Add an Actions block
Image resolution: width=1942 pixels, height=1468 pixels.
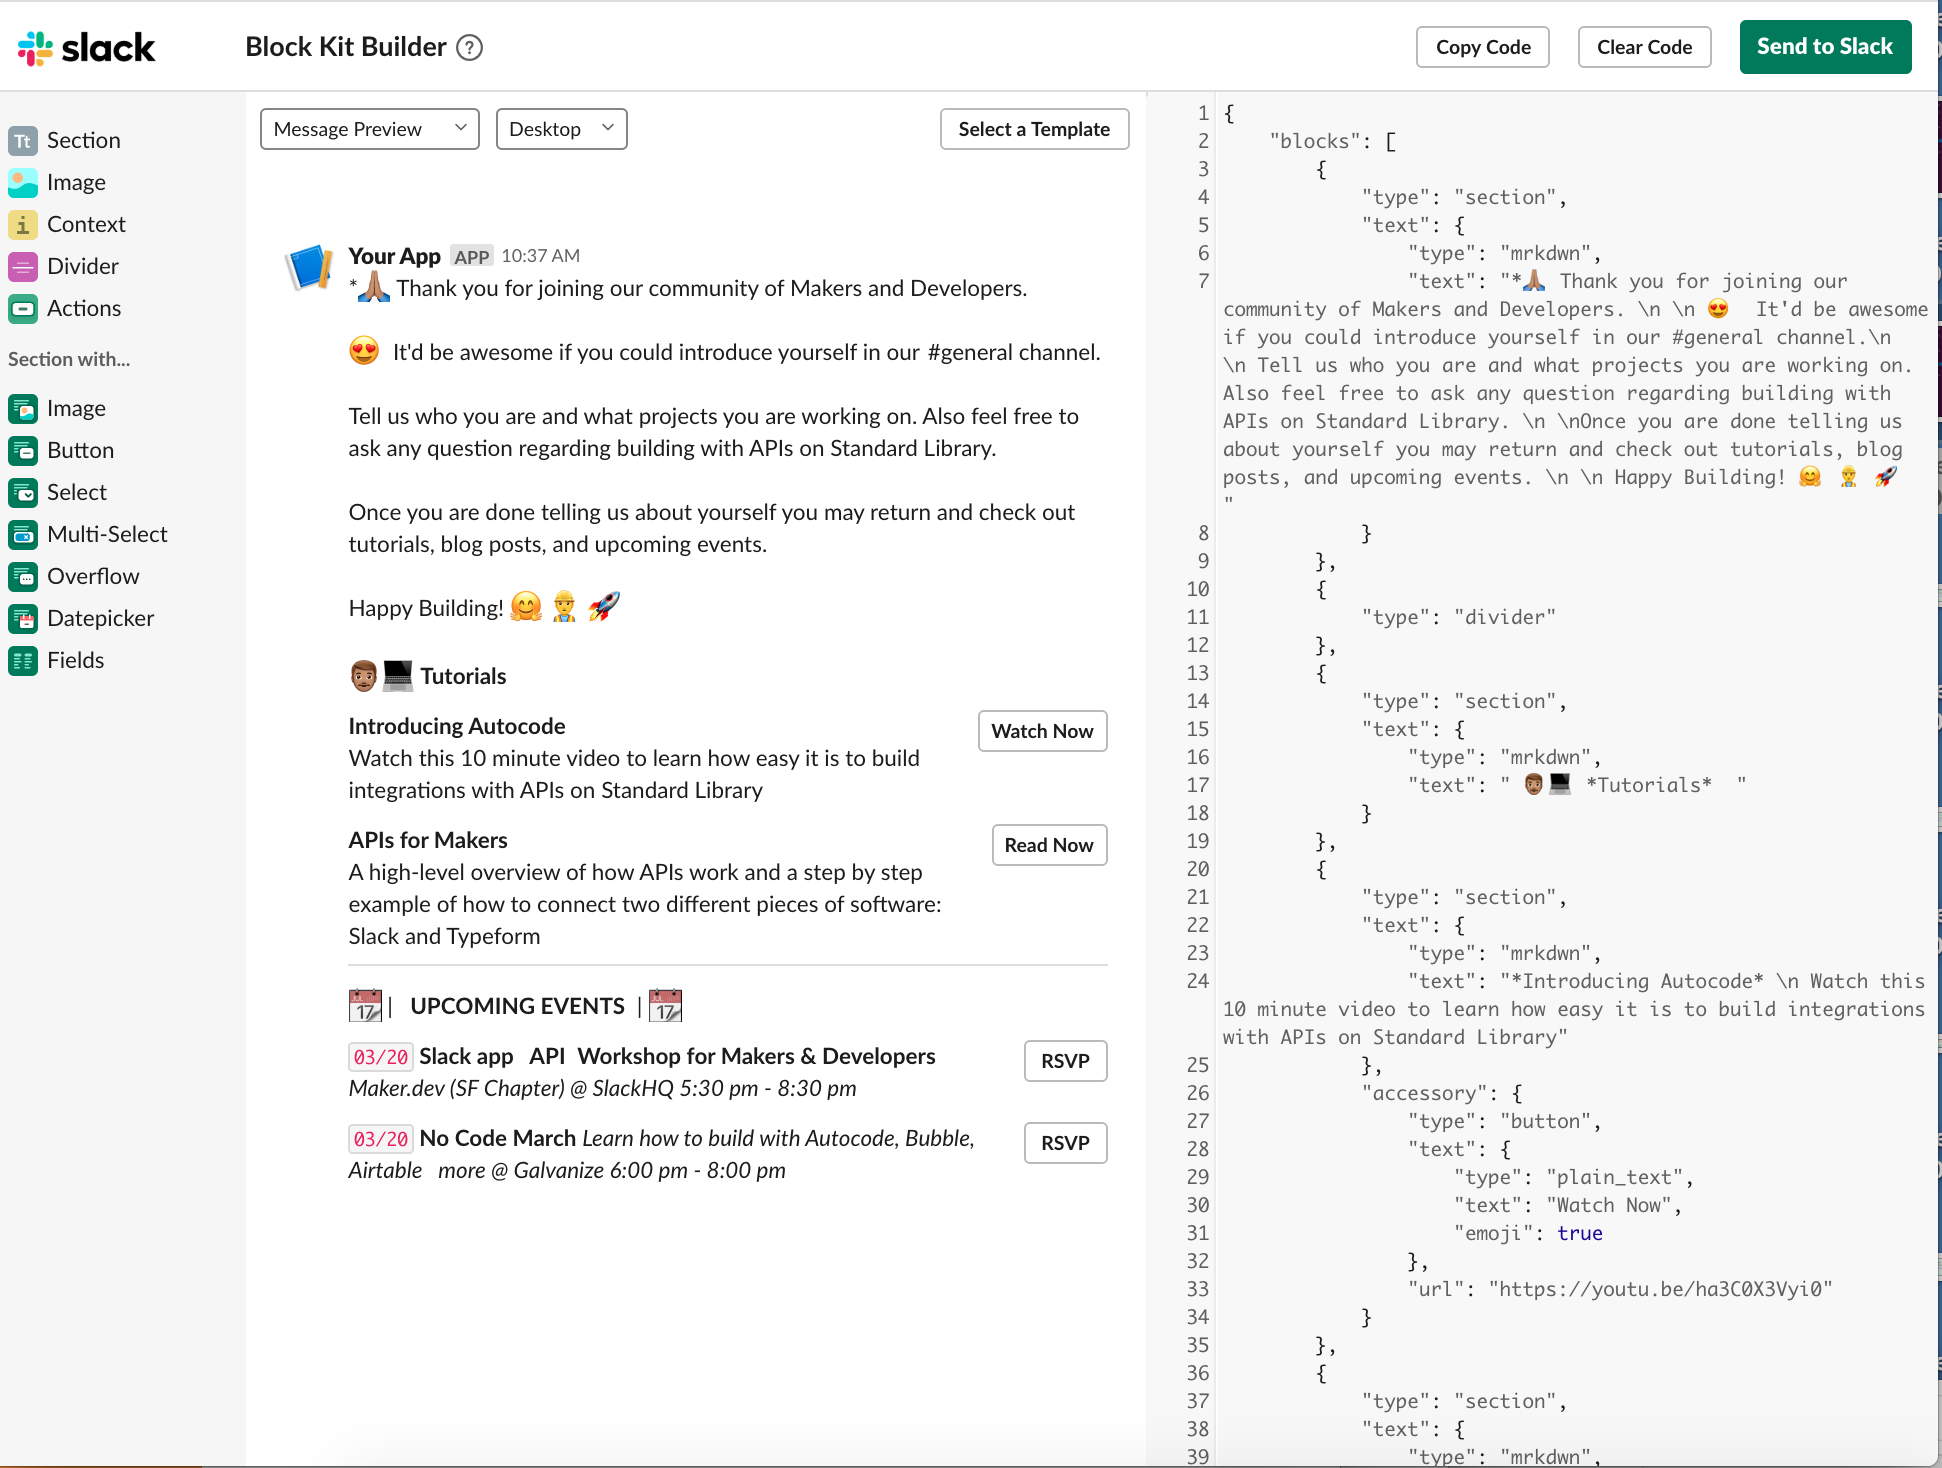83,308
